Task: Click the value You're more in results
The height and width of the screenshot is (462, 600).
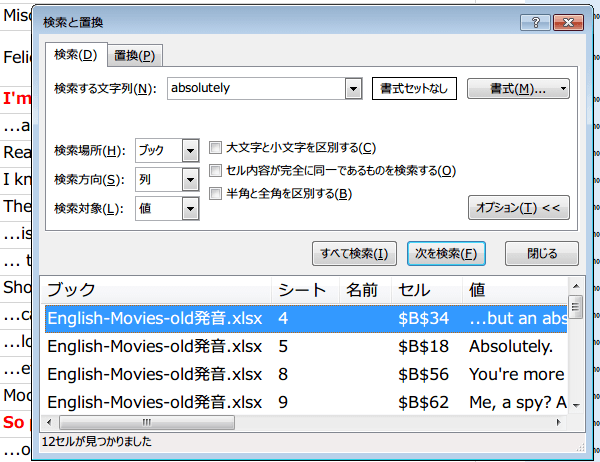Action: [517, 374]
